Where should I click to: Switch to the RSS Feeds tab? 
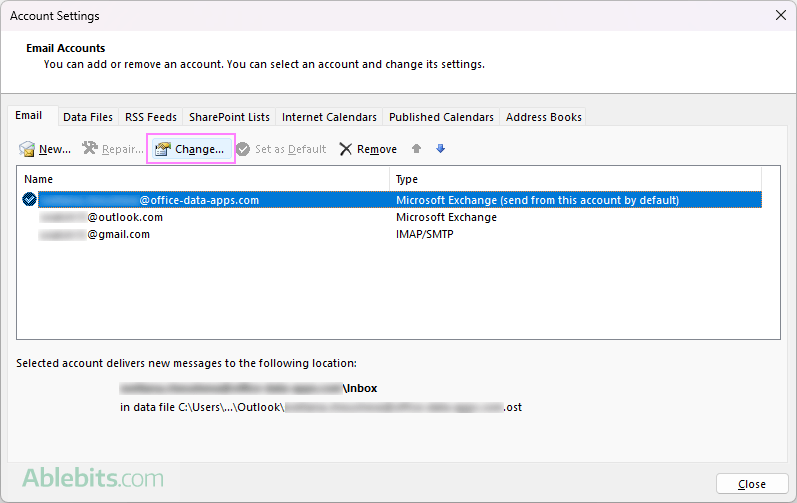(x=151, y=117)
